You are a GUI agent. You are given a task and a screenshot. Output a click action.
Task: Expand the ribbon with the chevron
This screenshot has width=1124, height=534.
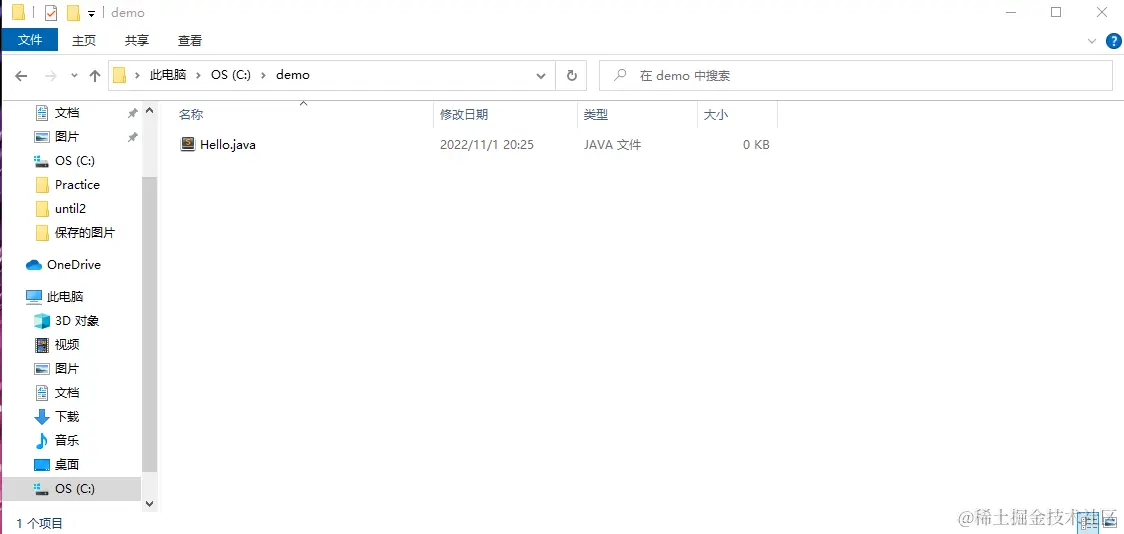pyautogui.click(x=1092, y=41)
